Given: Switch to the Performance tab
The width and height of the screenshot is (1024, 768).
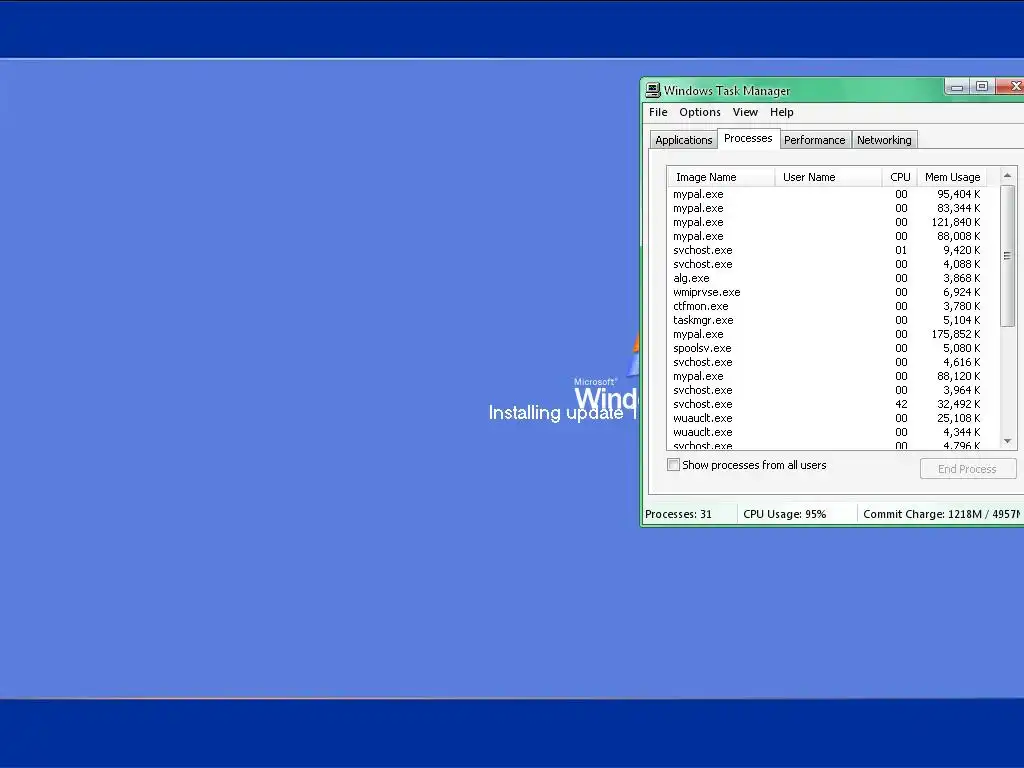Looking at the screenshot, I should point(814,140).
